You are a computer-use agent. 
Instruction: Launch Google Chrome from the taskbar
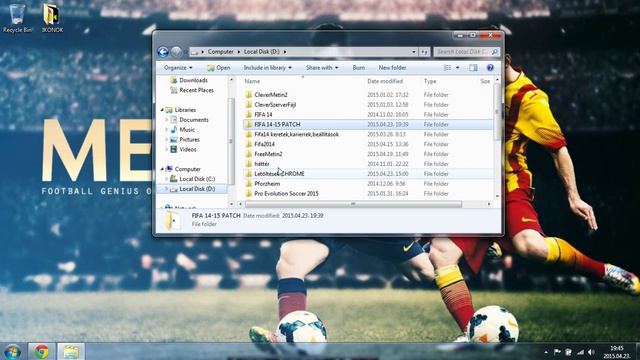click(41, 351)
